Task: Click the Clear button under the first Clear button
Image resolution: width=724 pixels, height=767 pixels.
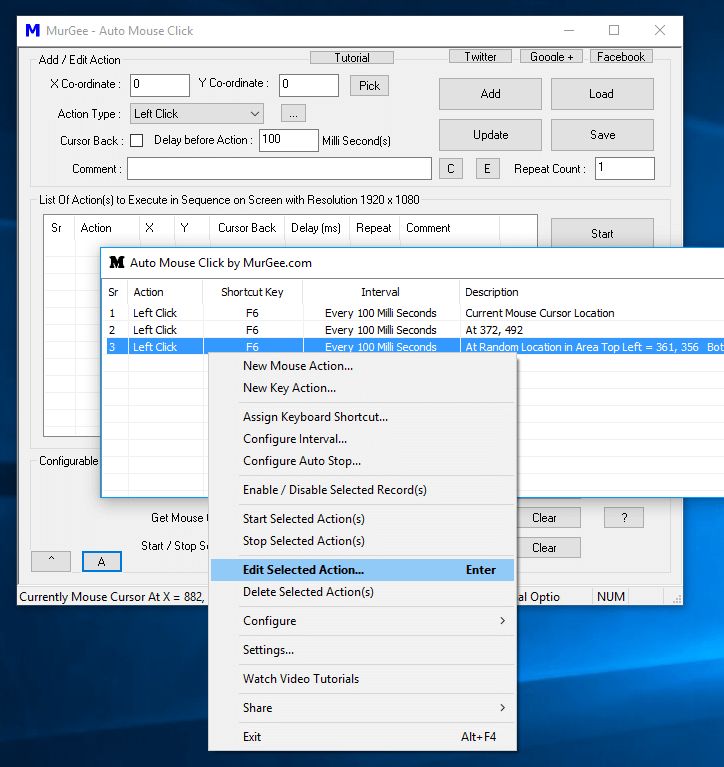Action: click(x=549, y=548)
